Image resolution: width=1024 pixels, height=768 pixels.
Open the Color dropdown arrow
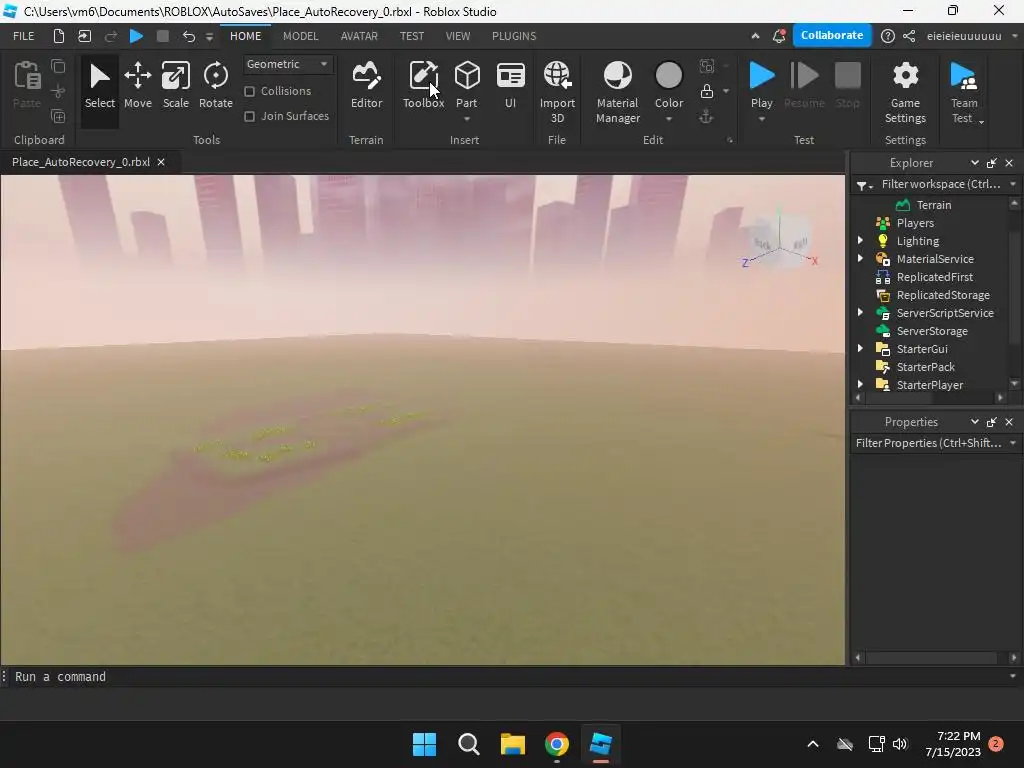point(669,119)
